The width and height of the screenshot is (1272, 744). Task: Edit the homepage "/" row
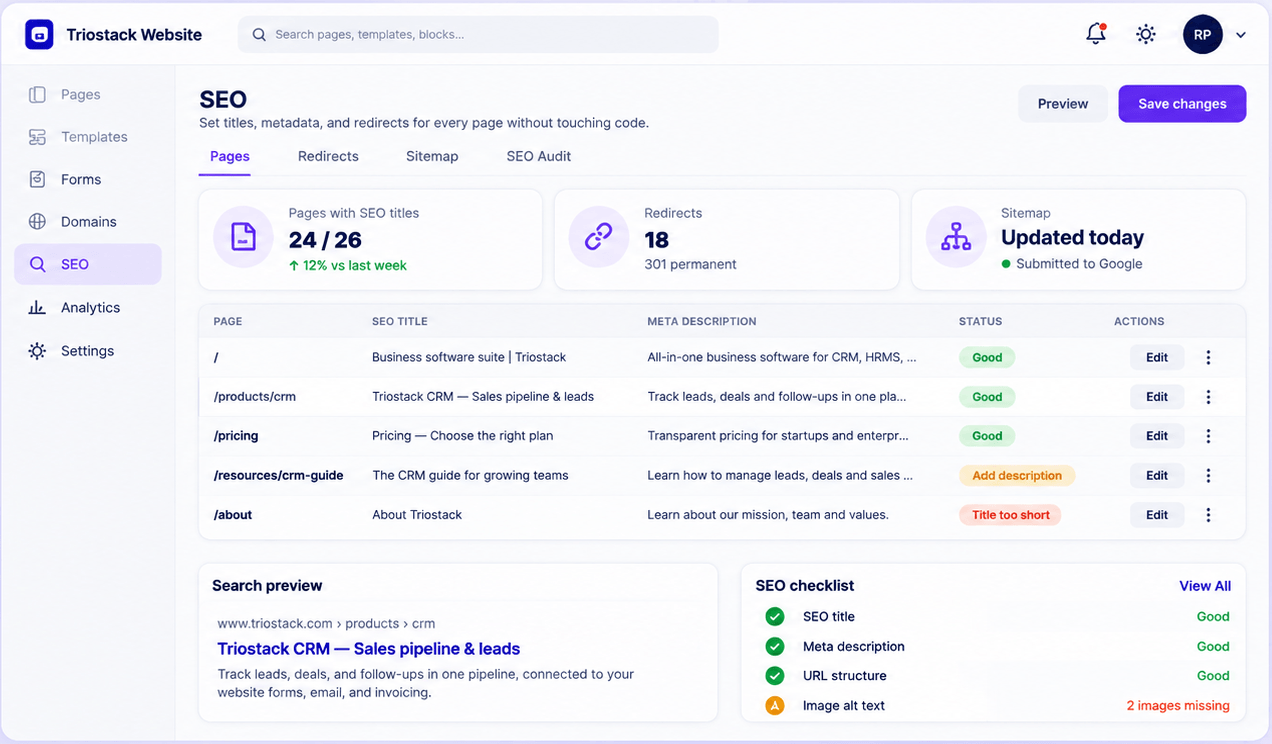click(1157, 357)
